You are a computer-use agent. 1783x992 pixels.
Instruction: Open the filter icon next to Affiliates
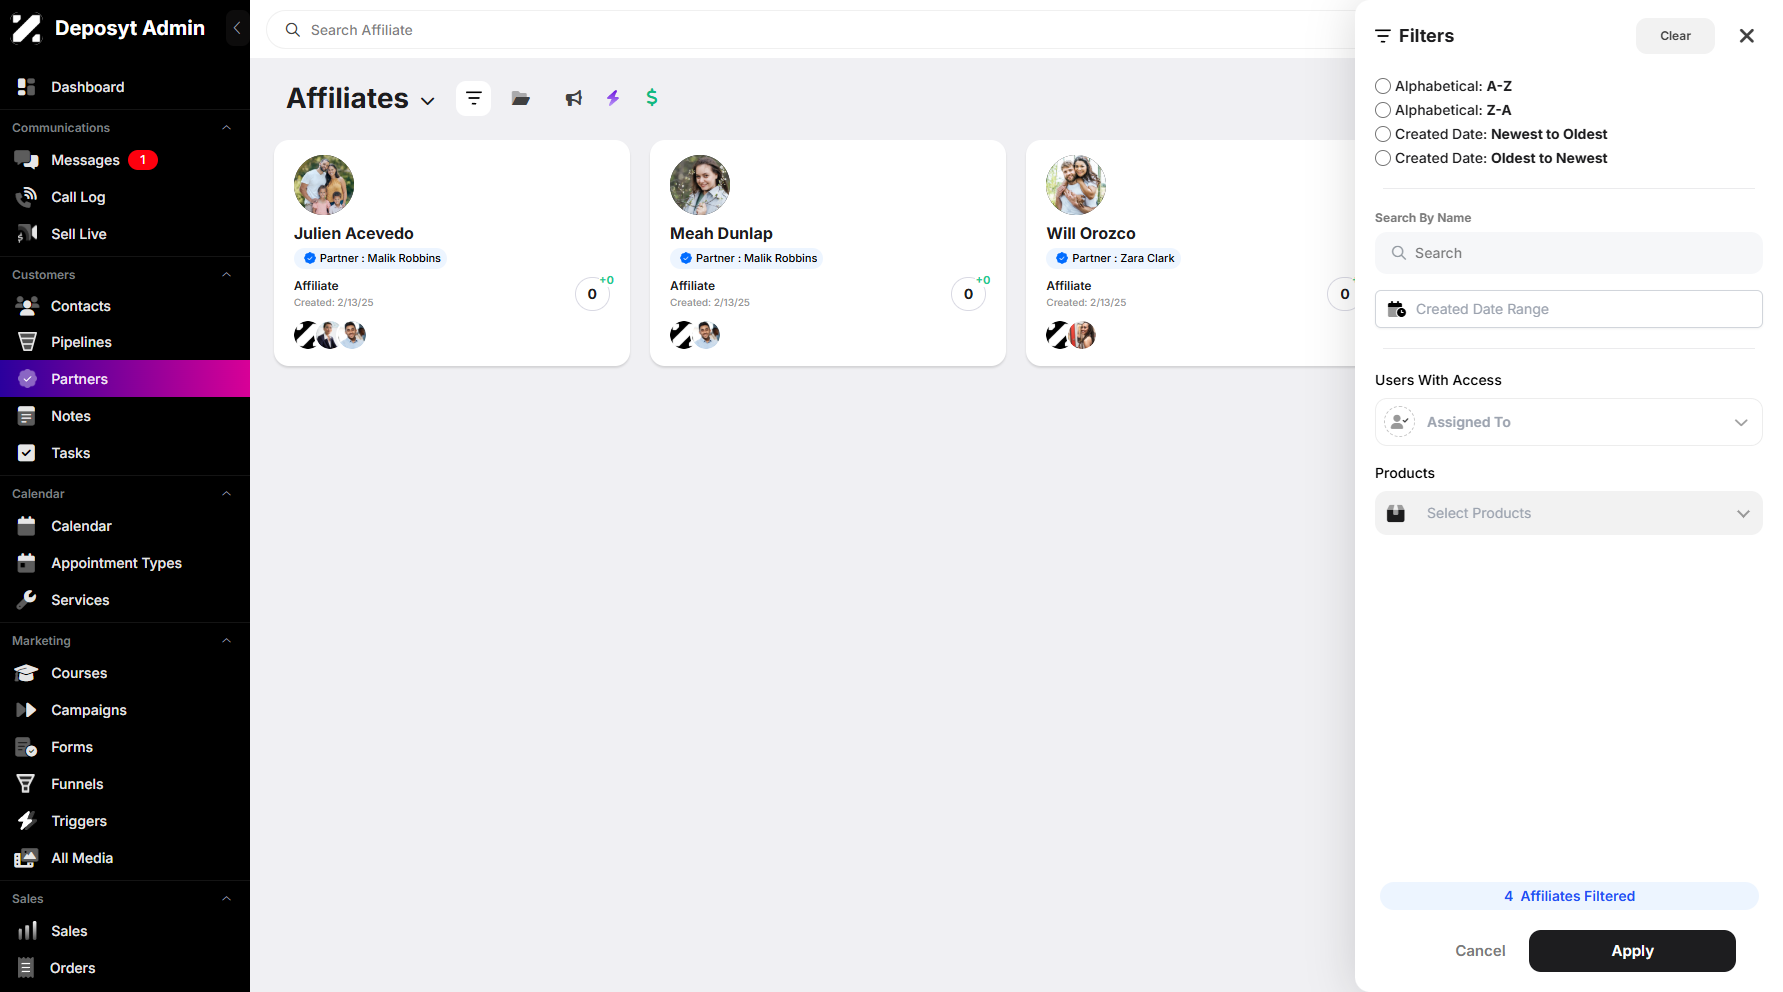click(473, 98)
